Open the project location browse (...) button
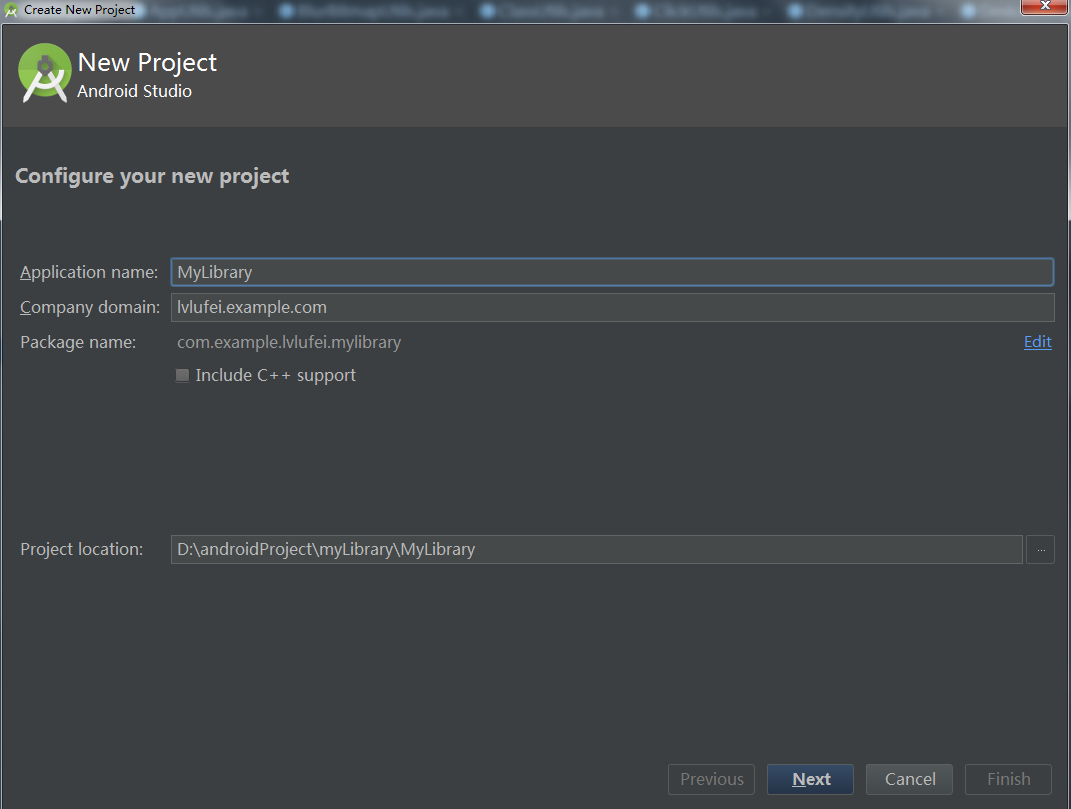Viewport: 1071px width, 809px height. click(1040, 549)
